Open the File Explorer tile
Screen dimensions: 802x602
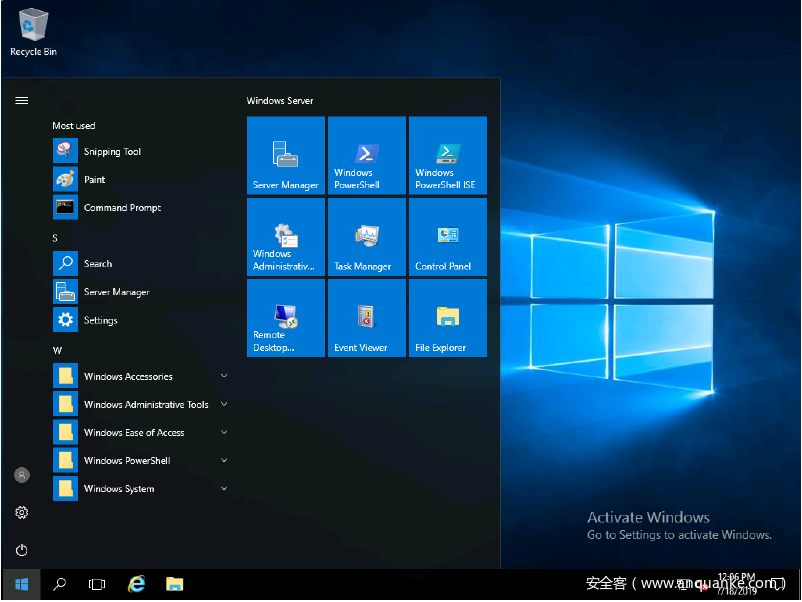tap(448, 318)
